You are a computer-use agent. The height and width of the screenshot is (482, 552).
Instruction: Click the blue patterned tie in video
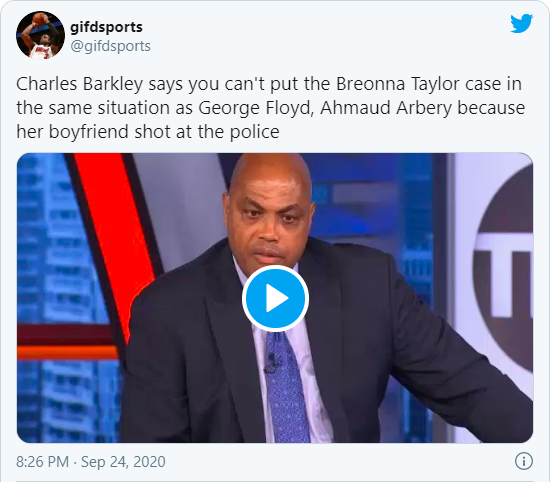click(286, 386)
